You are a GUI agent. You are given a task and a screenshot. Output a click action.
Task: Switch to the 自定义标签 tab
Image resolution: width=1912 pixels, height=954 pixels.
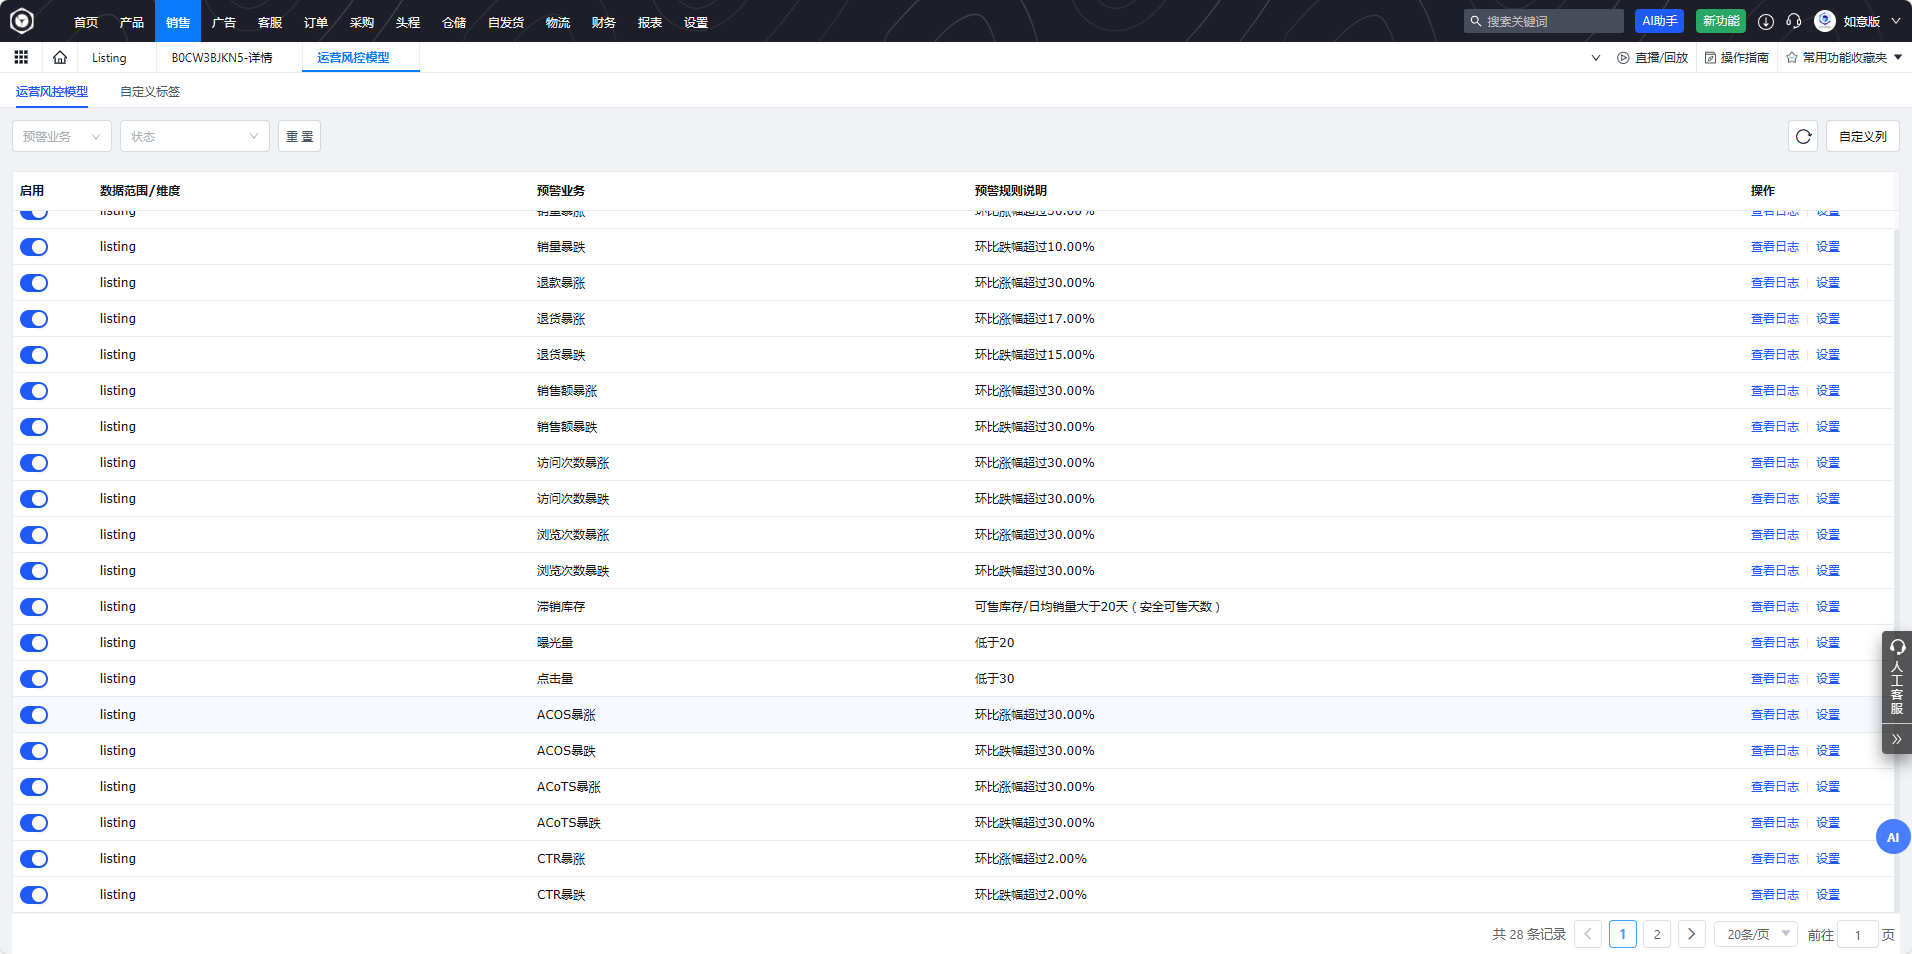(x=150, y=92)
